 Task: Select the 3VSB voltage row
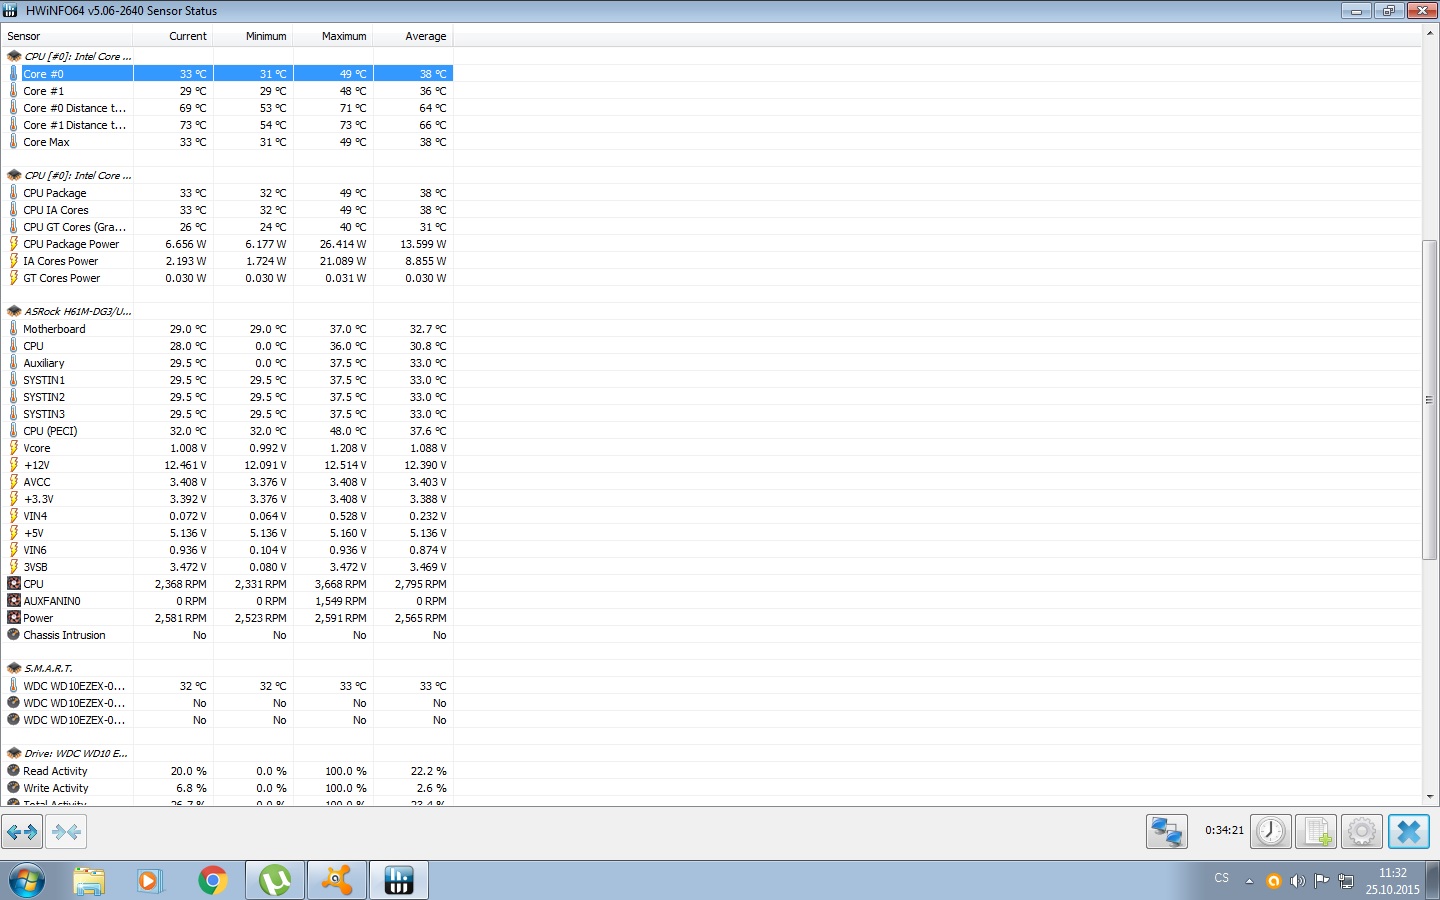coord(229,567)
